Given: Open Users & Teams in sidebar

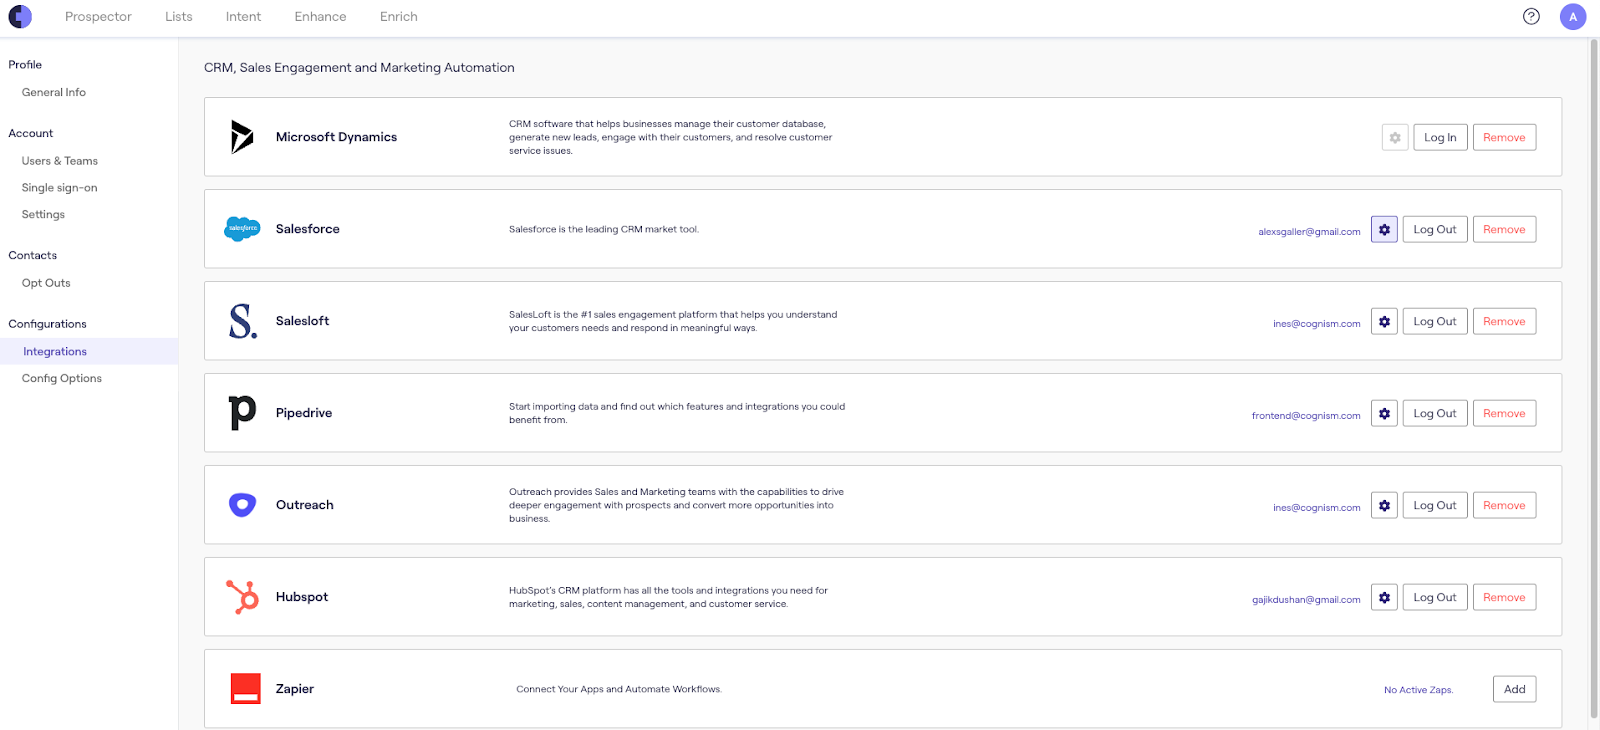Looking at the screenshot, I should pos(60,161).
